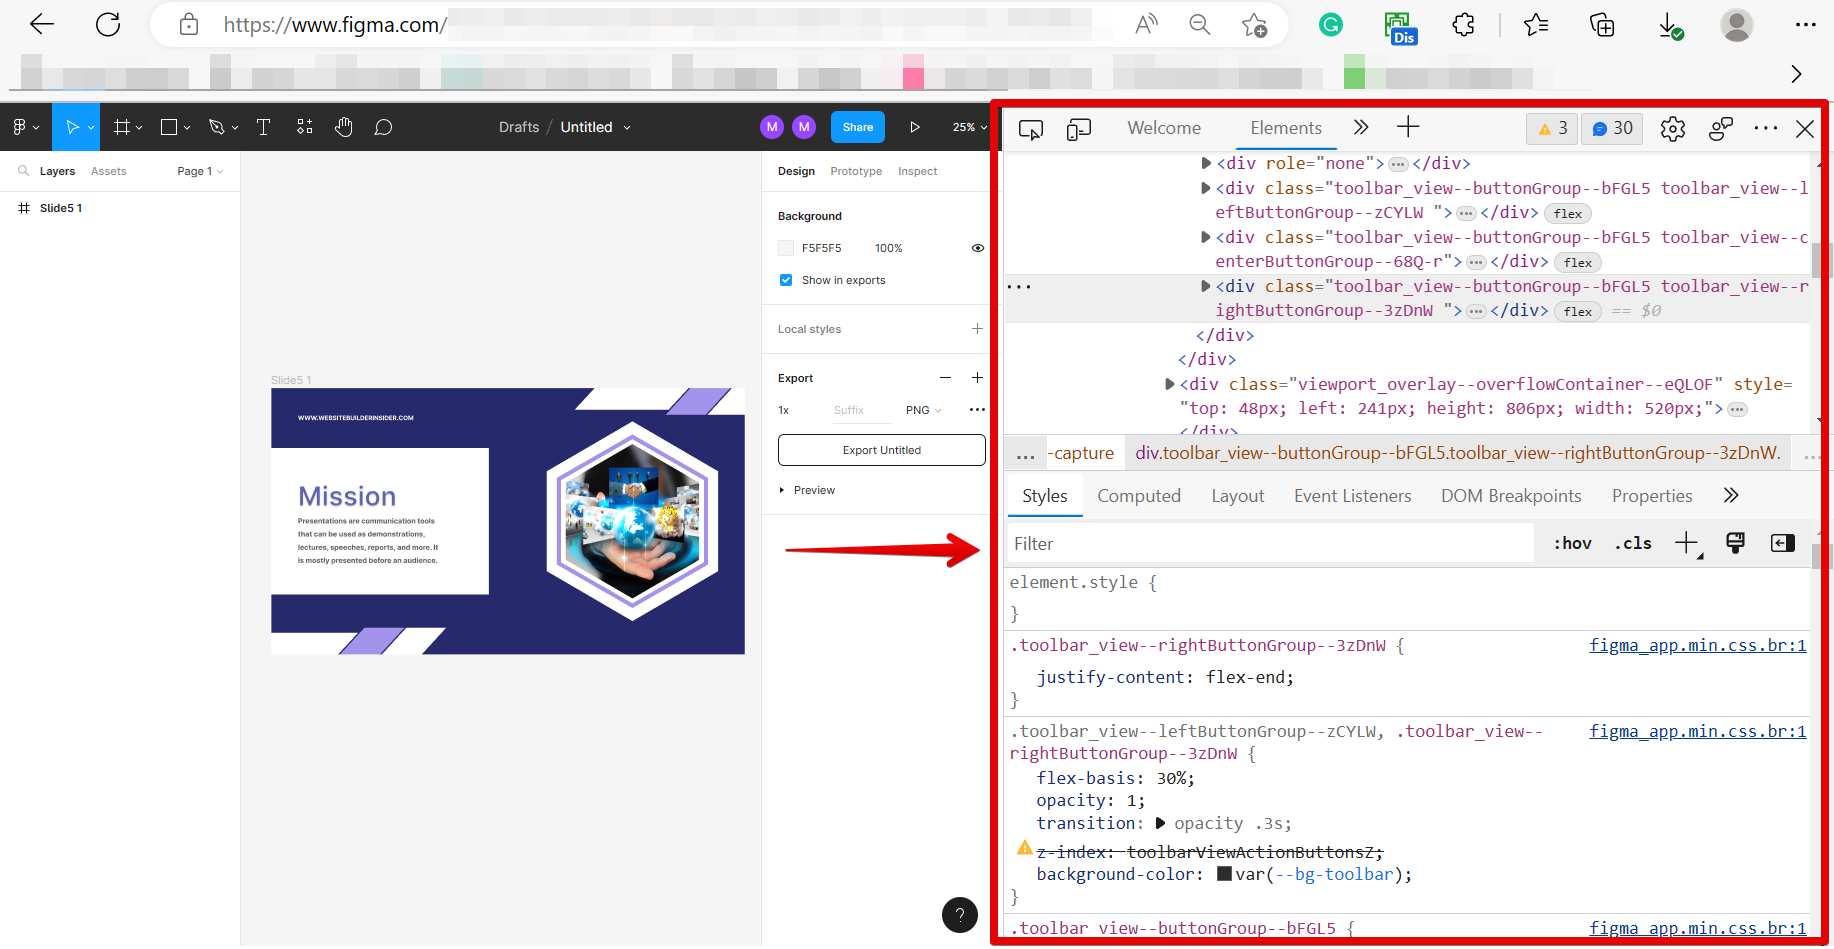Open the Resources tool icon
Image resolution: width=1834 pixels, height=949 pixels.
(305, 127)
